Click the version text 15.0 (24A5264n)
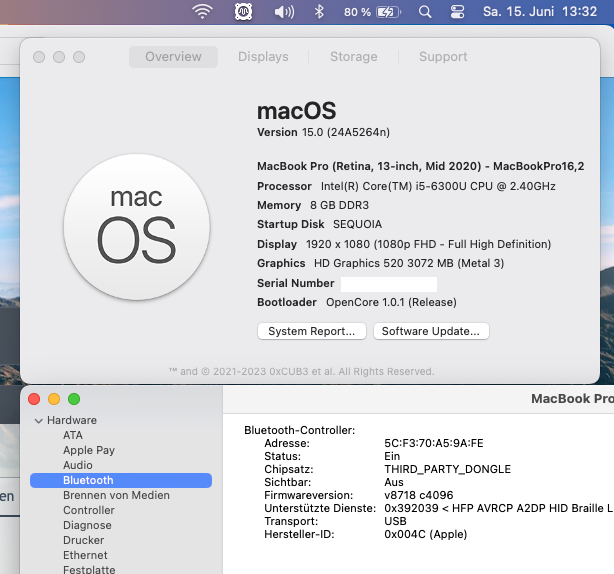The width and height of the screenshot is (614, 574). point(346,132)
